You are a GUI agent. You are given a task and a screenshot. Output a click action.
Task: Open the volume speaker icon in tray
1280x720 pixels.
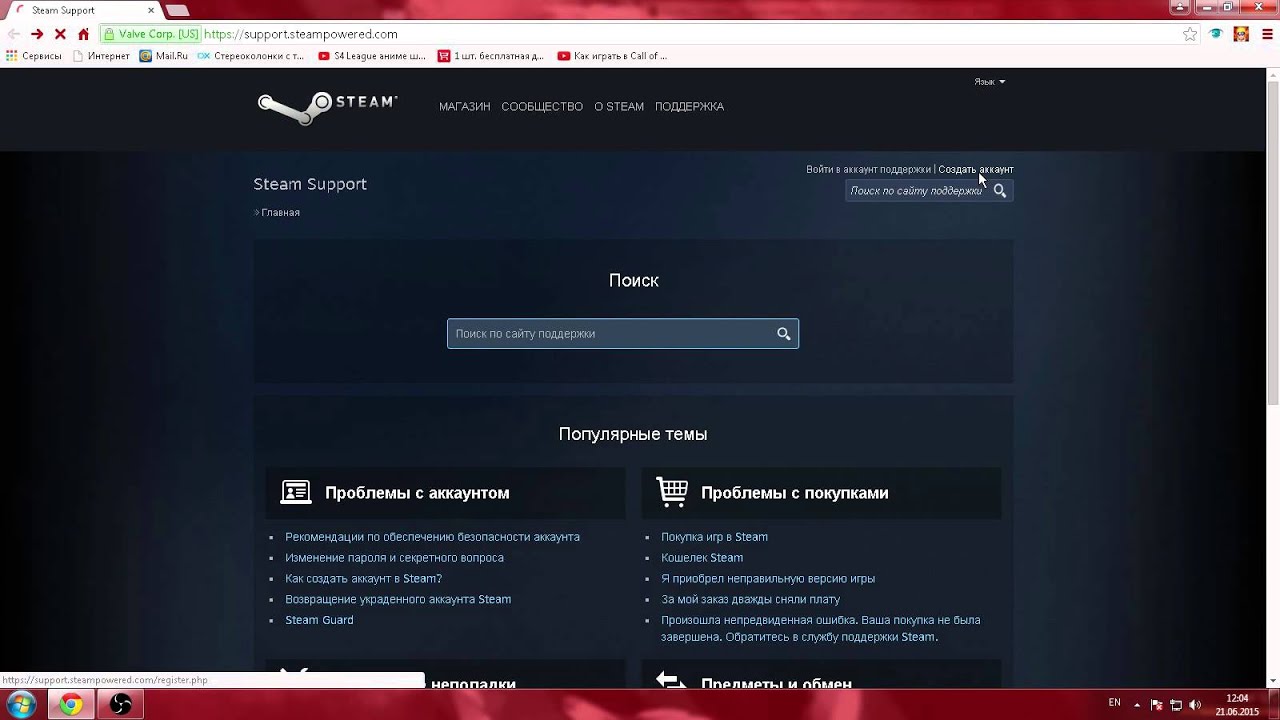(x=1195, y=705)
